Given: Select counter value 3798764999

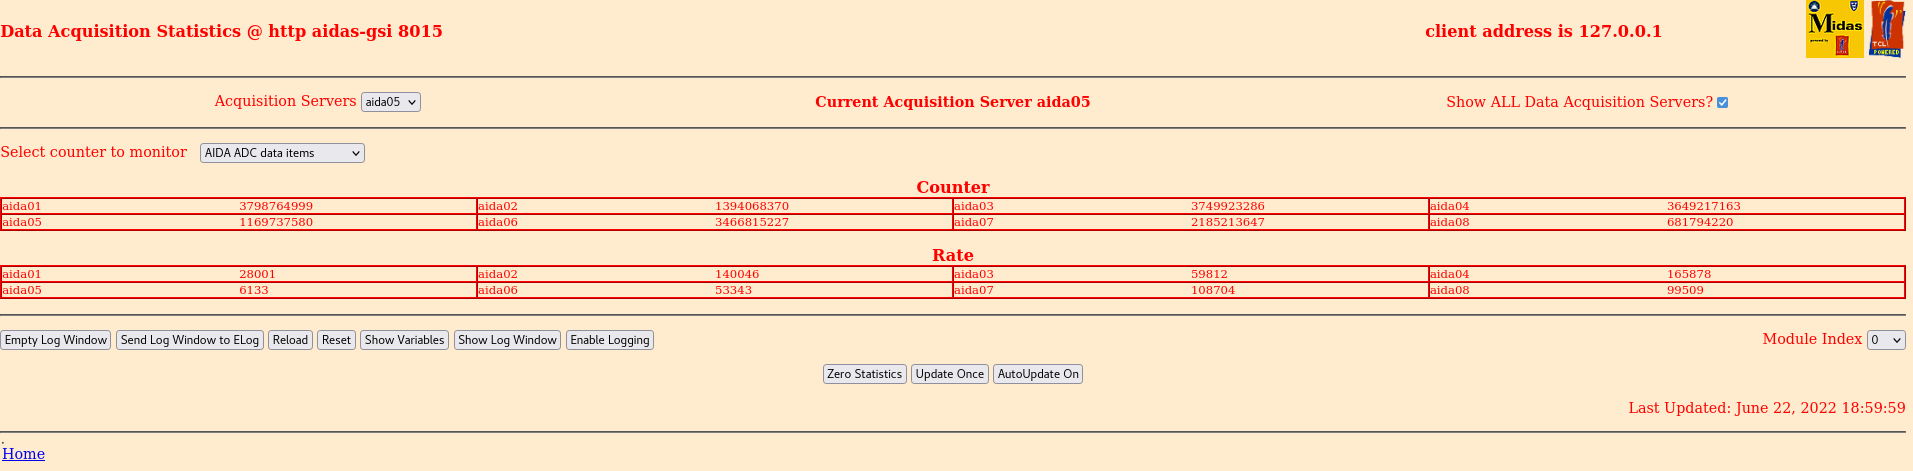Looking at the screenshot, I should click(x=276, y=206).
